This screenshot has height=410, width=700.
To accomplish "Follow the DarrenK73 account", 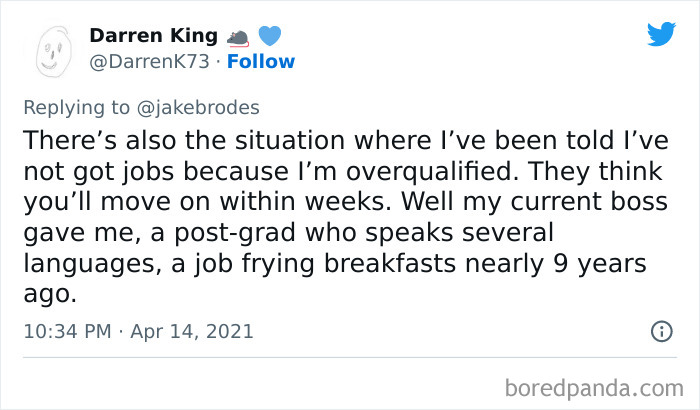I will coord(260,62).
